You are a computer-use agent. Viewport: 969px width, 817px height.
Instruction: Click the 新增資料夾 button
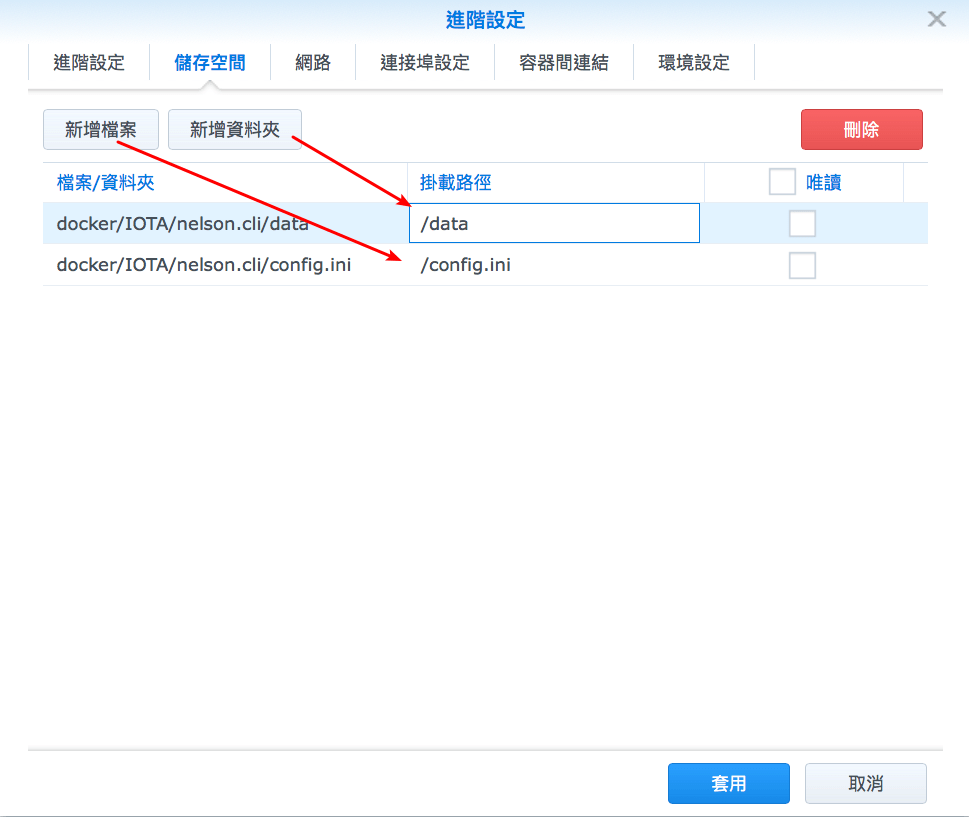click(x=235, y=130)
